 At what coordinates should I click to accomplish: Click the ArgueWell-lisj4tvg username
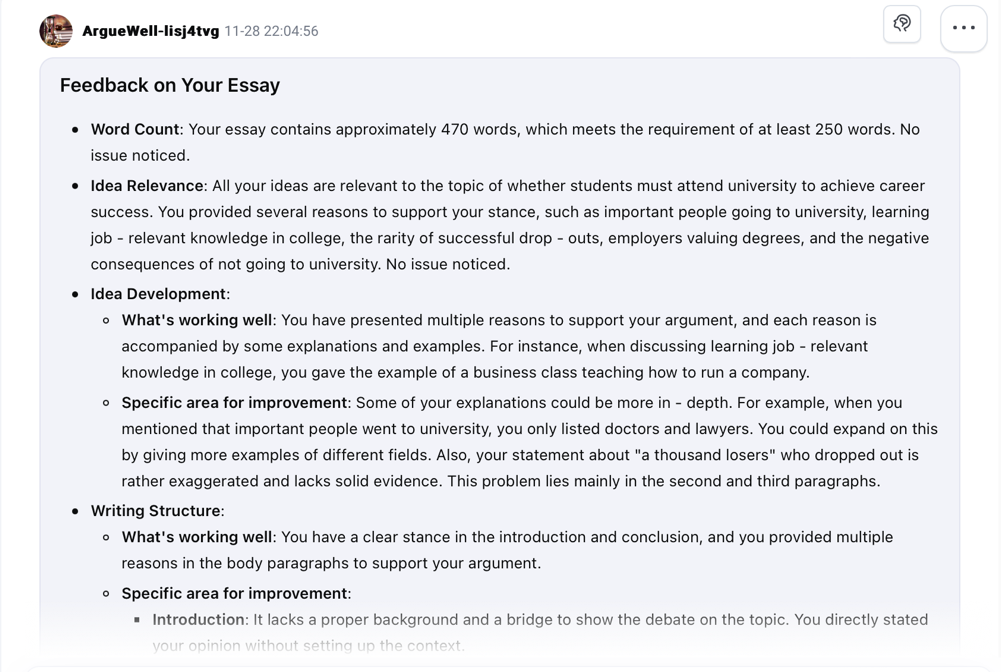point(150,31)
